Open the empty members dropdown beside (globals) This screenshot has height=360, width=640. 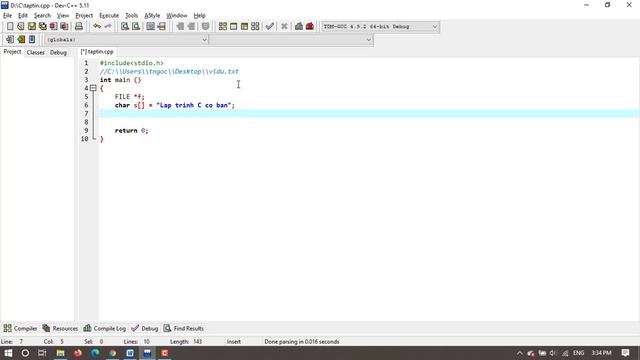click(x=291, y=40)
